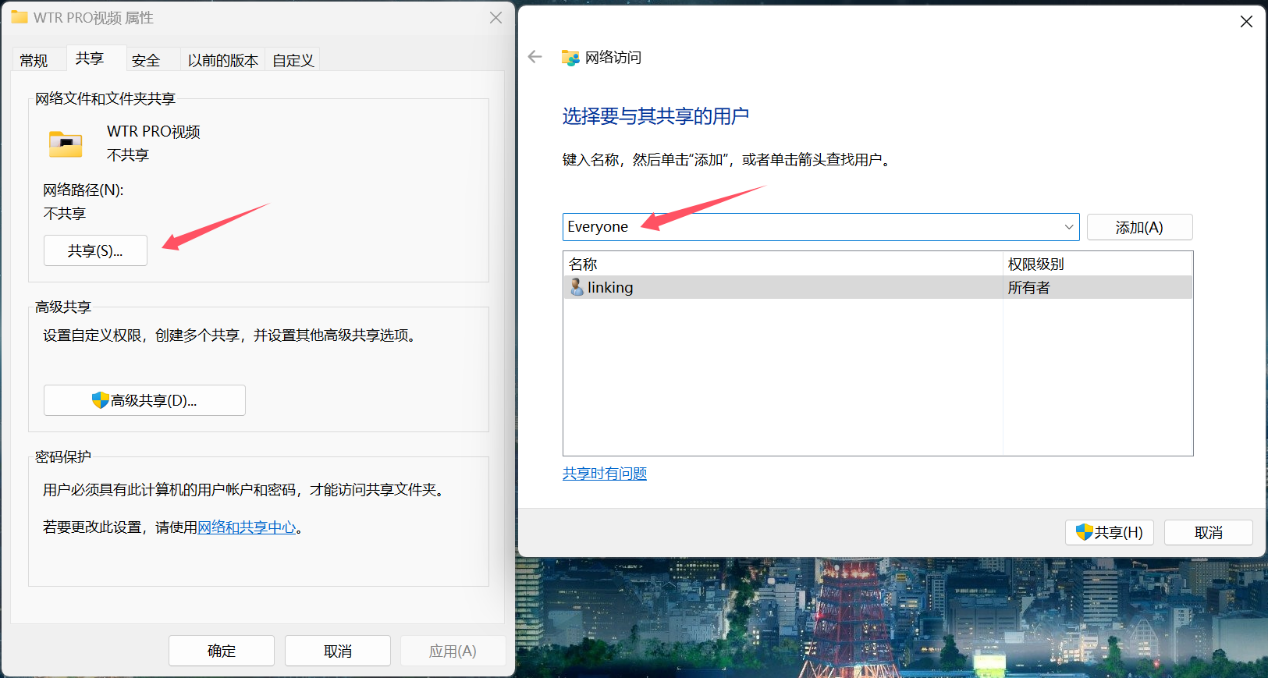Viewport: 1268px width, 678px height.
Task: Click the Network Access folder icon
Action: (570, 58)
